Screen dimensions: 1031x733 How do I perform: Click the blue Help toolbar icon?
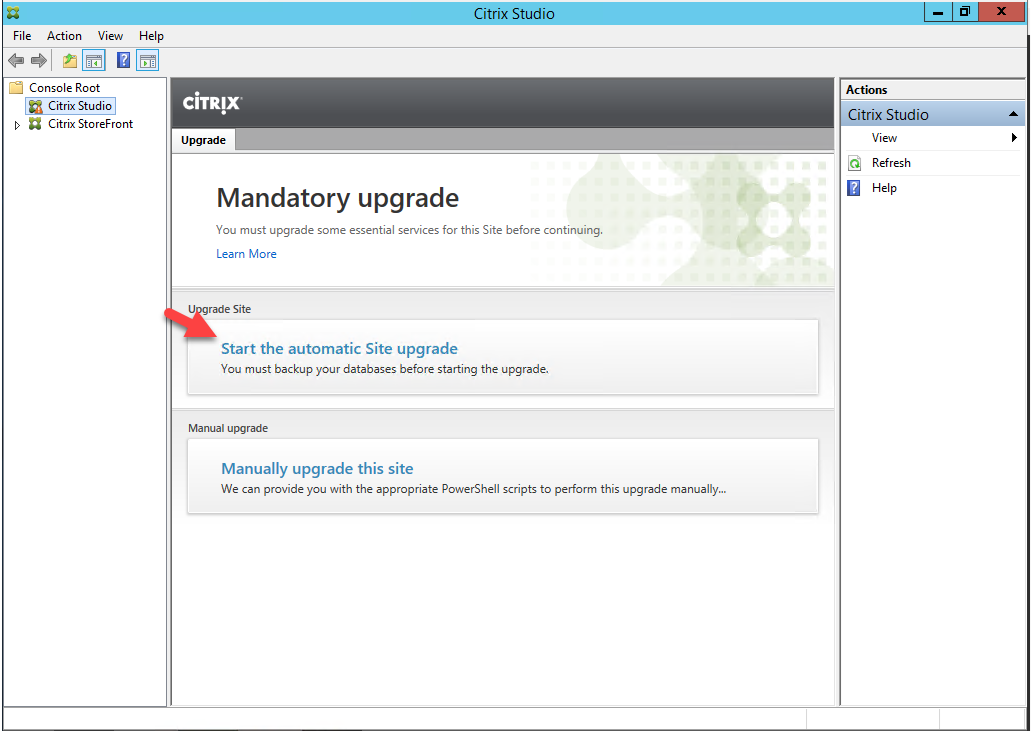[x=123, y=61]
